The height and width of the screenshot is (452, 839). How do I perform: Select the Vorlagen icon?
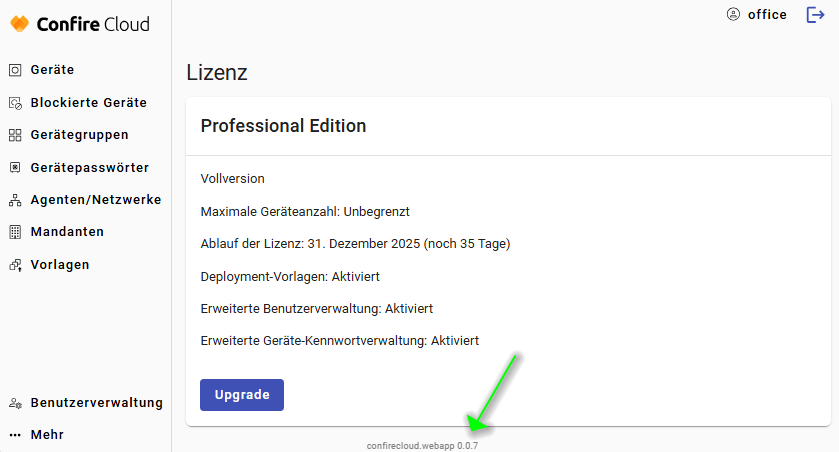15,265
